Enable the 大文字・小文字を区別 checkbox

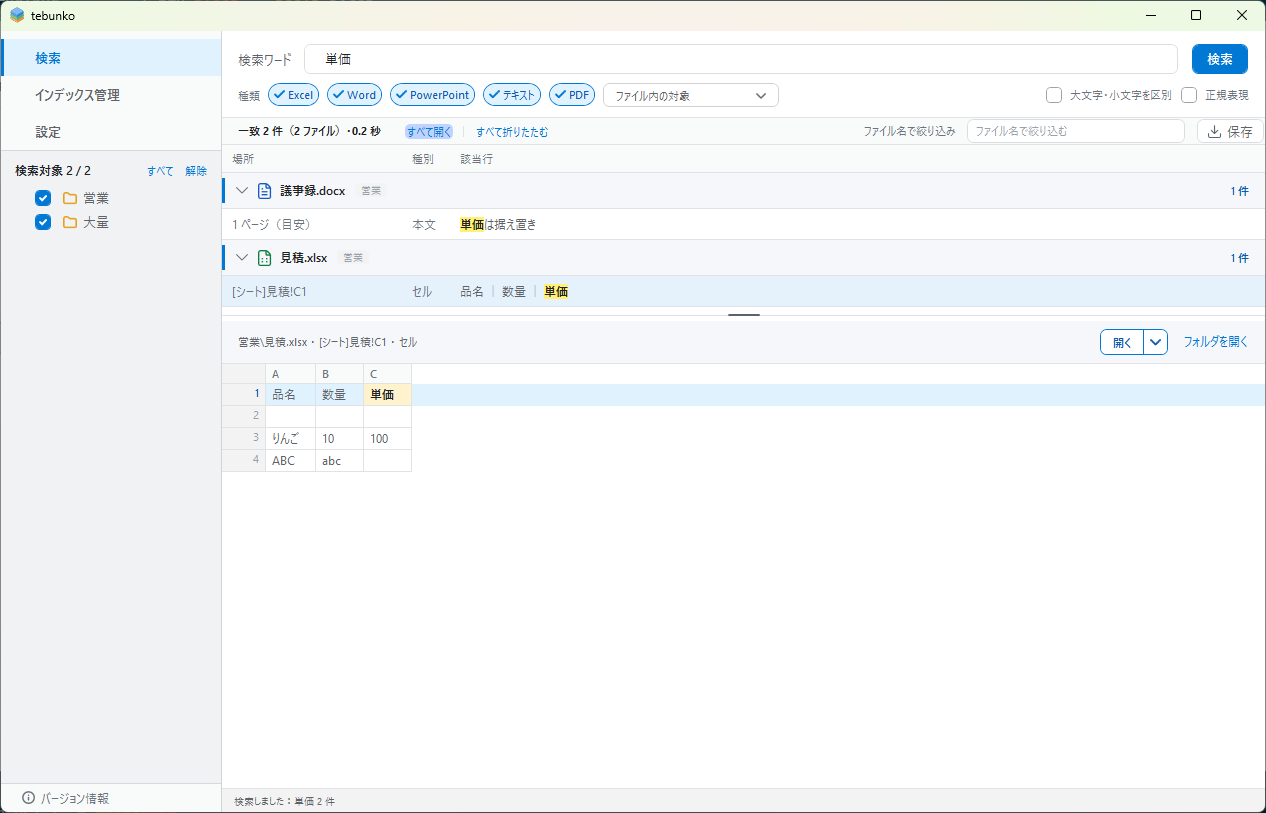click(x=1054, y=95)
